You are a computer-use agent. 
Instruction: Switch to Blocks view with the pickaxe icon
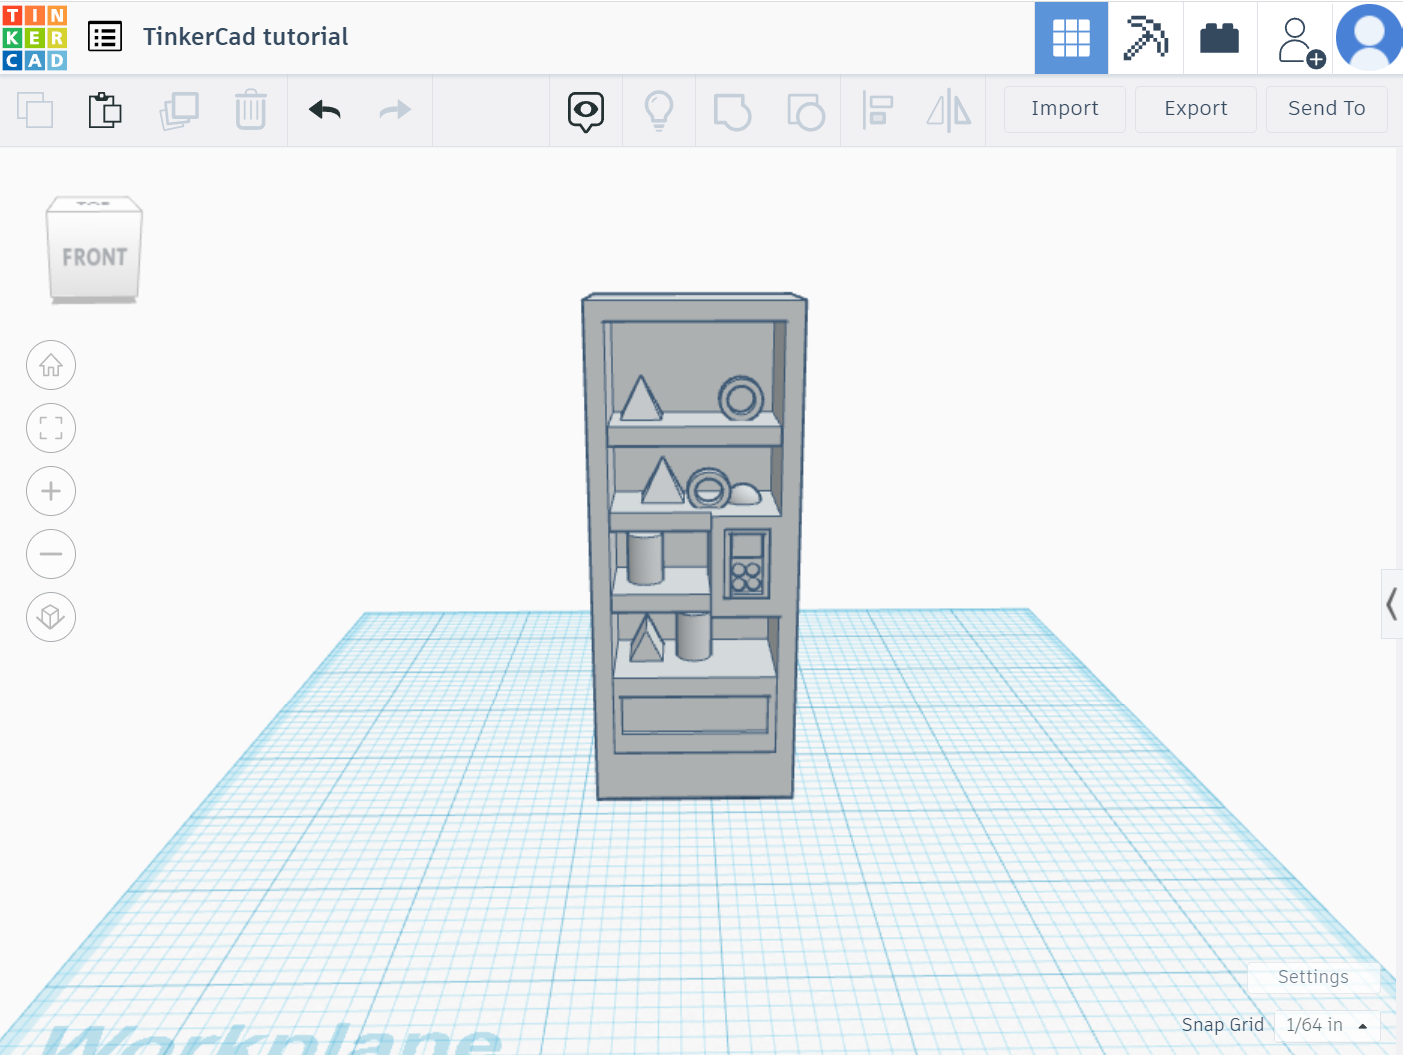1146,37
